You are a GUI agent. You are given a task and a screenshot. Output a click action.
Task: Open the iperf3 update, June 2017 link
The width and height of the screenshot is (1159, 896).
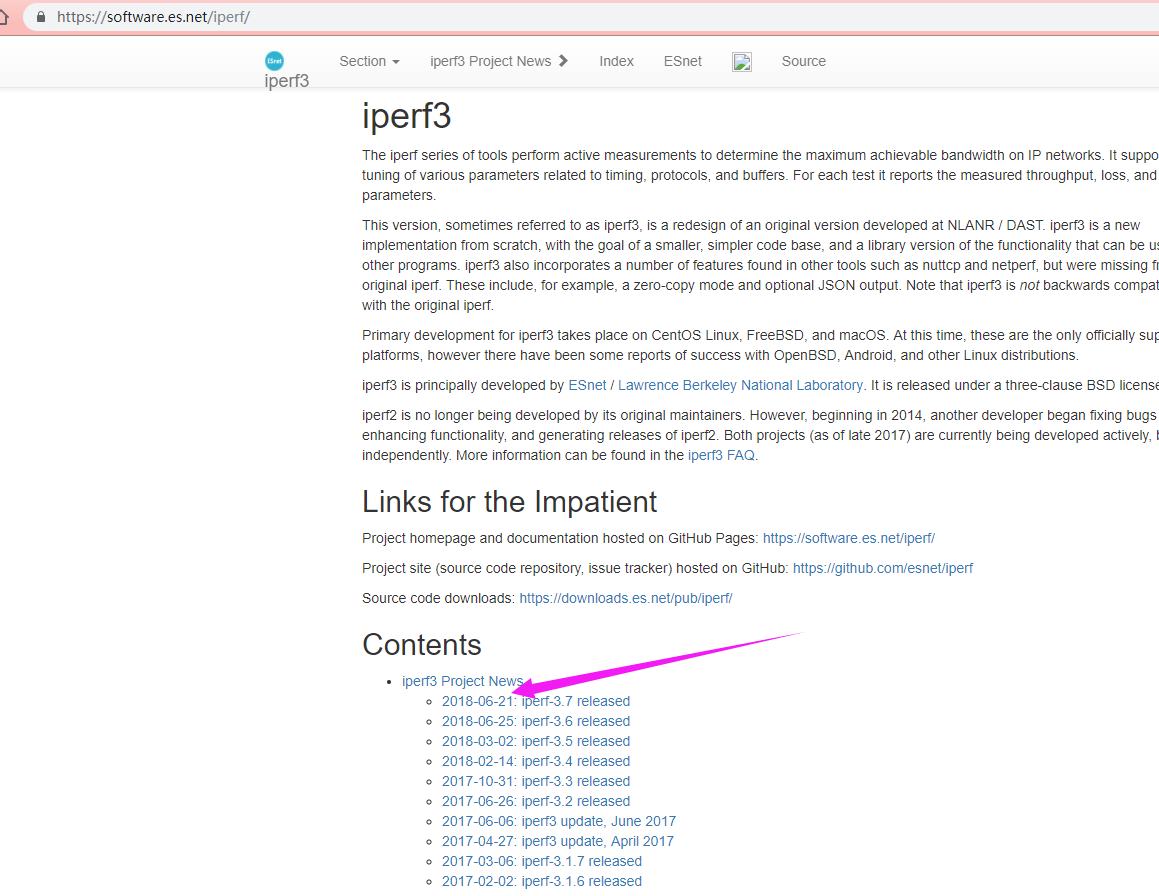559,821
